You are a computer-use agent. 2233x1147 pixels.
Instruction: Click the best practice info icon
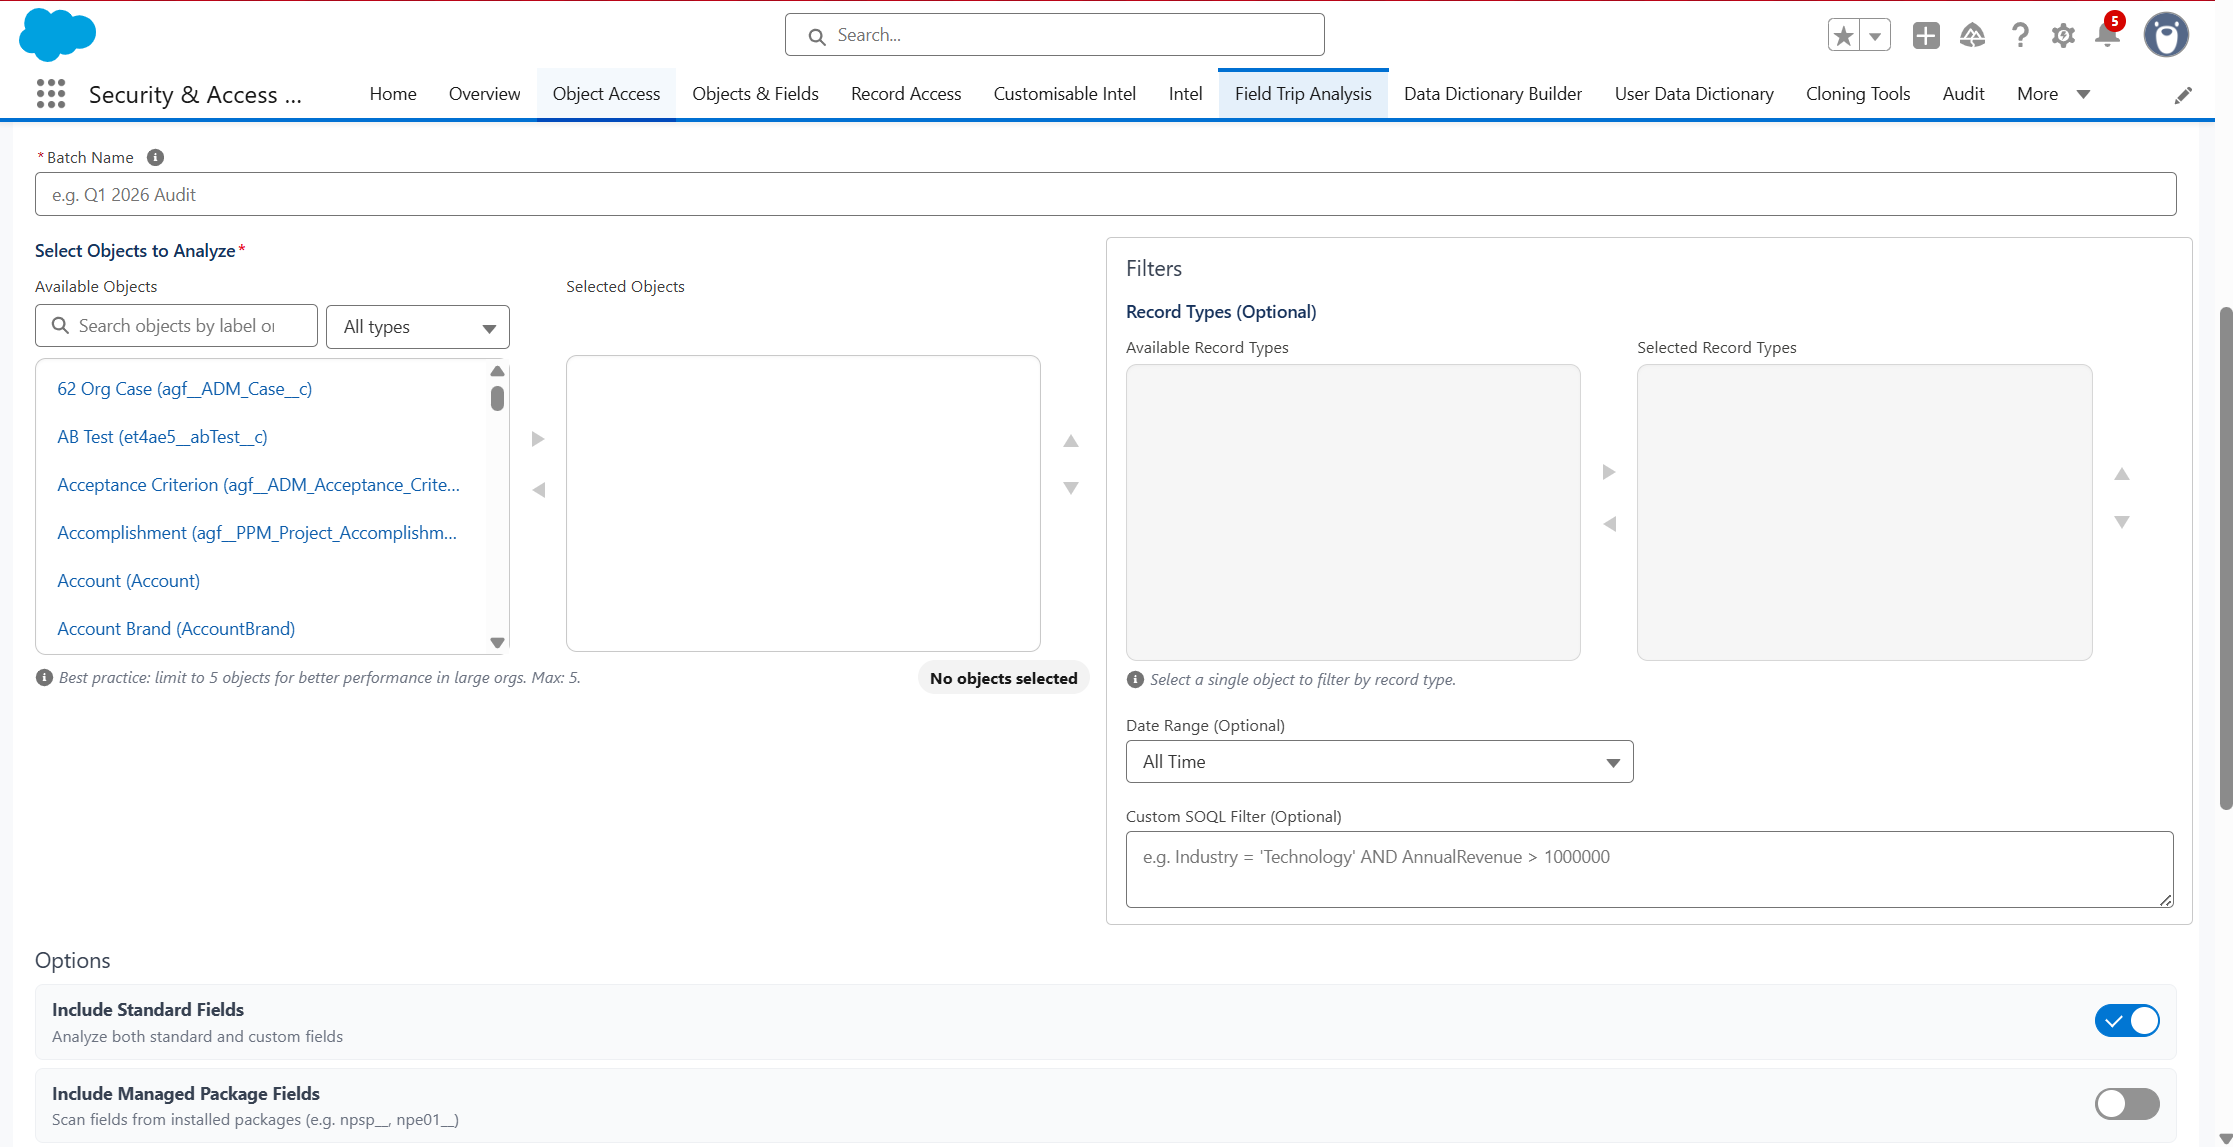pyautogui.click(x=44, y=677)
